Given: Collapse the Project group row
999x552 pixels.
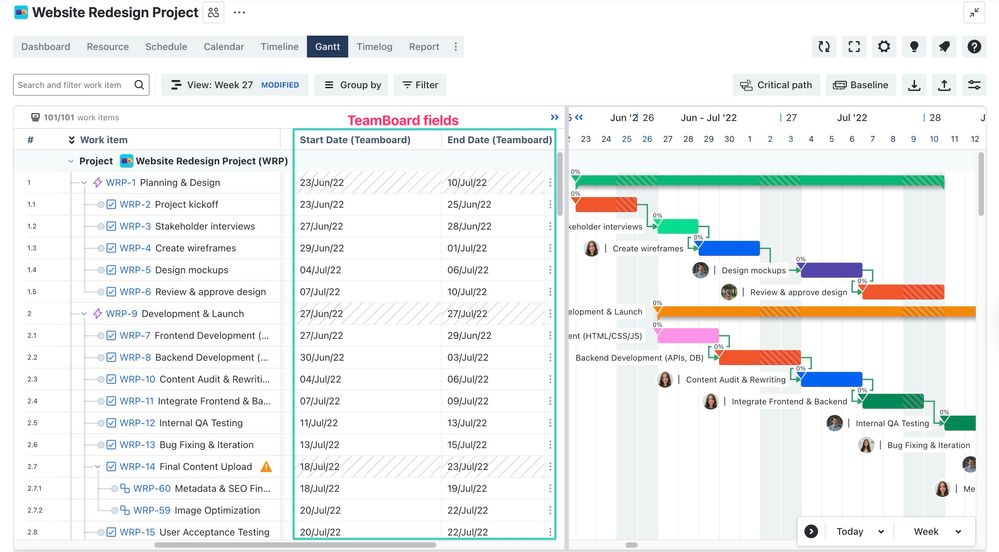Looking at the screenshot, I should 71,161.
